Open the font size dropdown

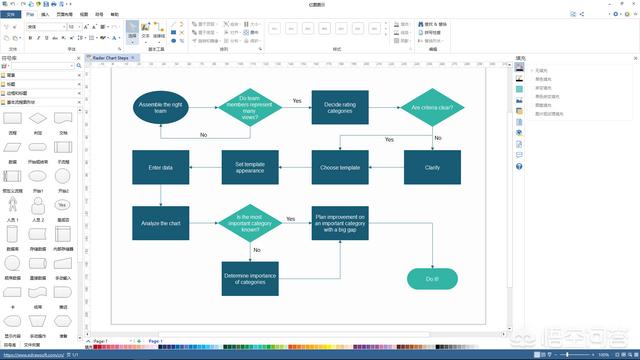tap(74, 27)
